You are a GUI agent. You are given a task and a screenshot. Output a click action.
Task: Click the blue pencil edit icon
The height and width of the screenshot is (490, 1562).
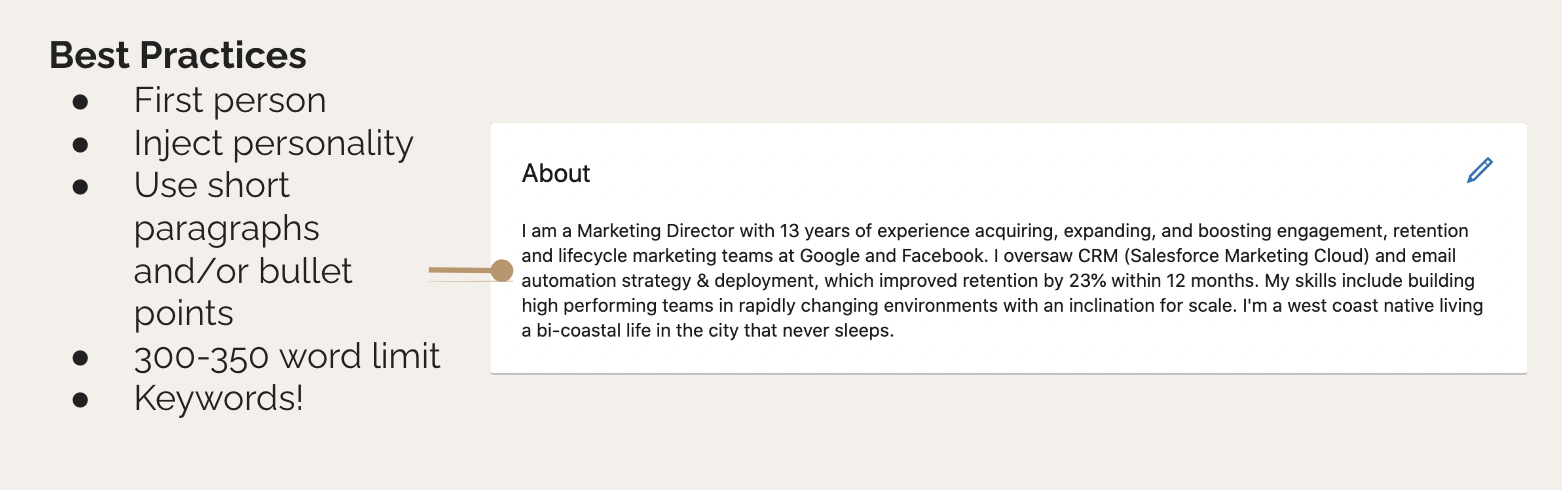1479,171
